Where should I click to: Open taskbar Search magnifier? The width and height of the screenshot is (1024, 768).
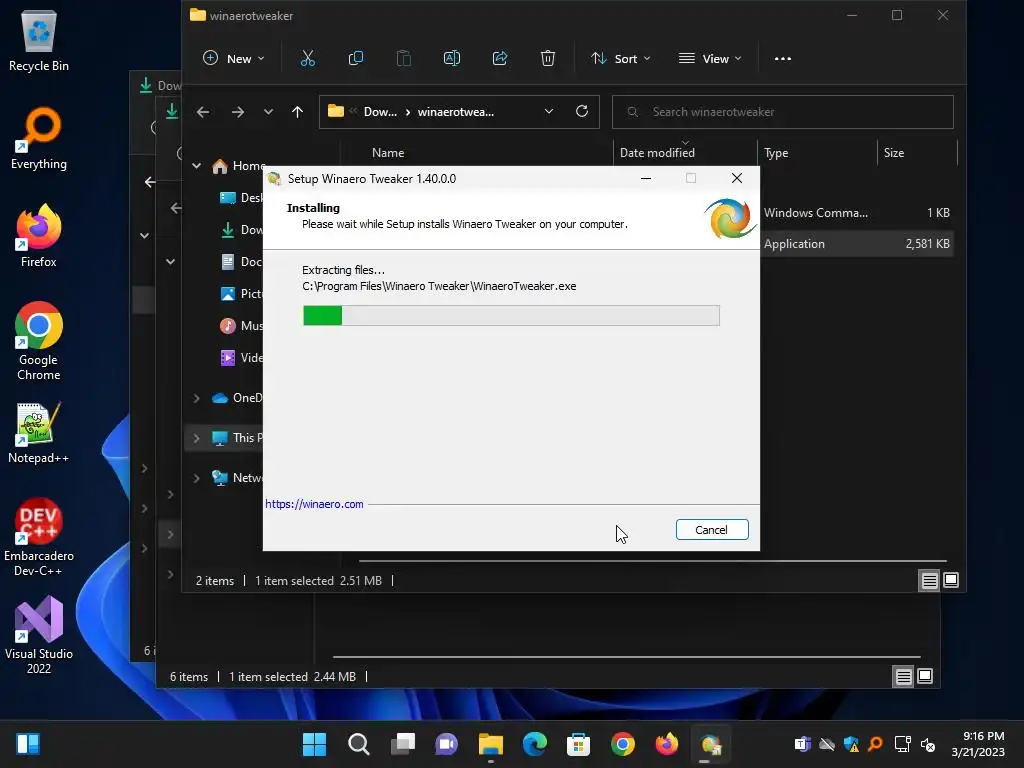[359, 744]
